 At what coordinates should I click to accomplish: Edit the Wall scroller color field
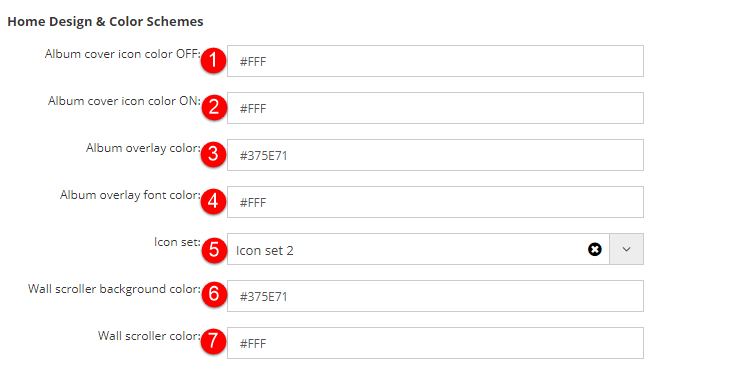[435, 343]
